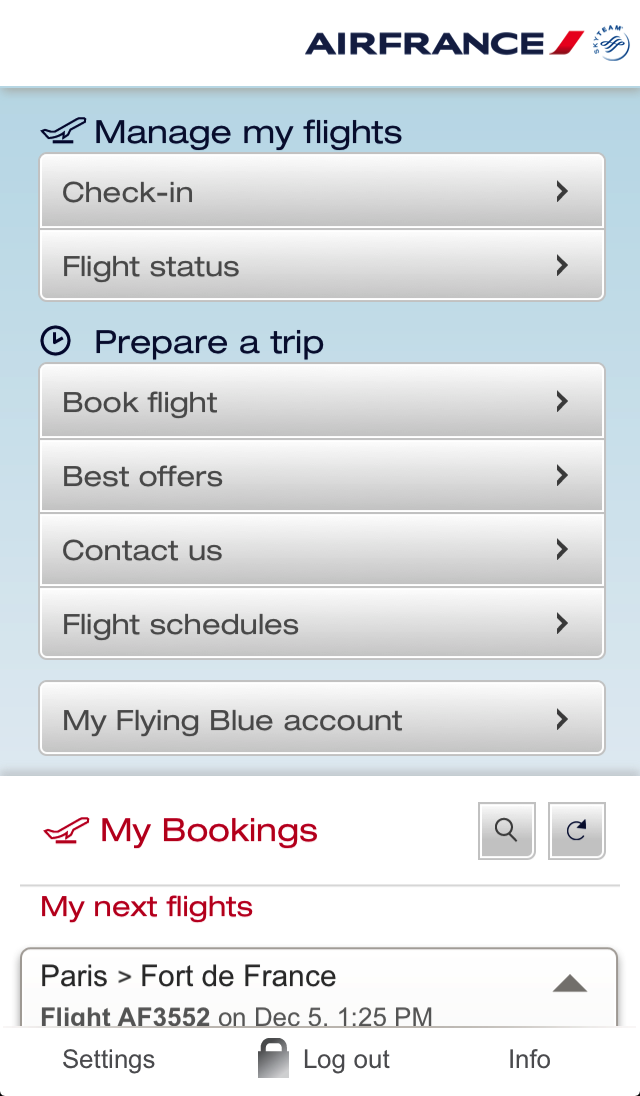640x1096 pixels.
Task: Open Check-in via its chevron arrow
Action: [x=562, y=192]
